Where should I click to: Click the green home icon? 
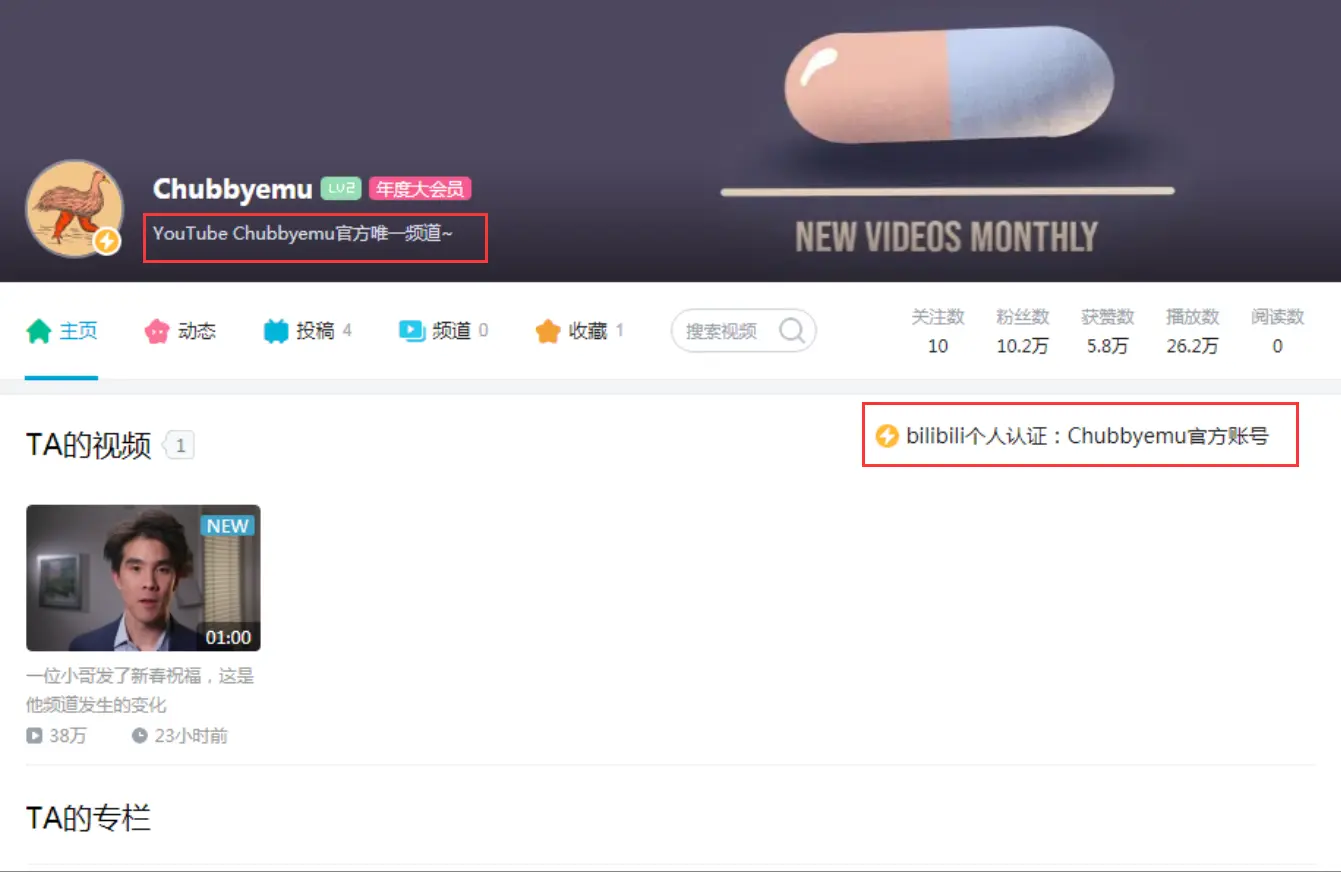click(x=38, y=331)
